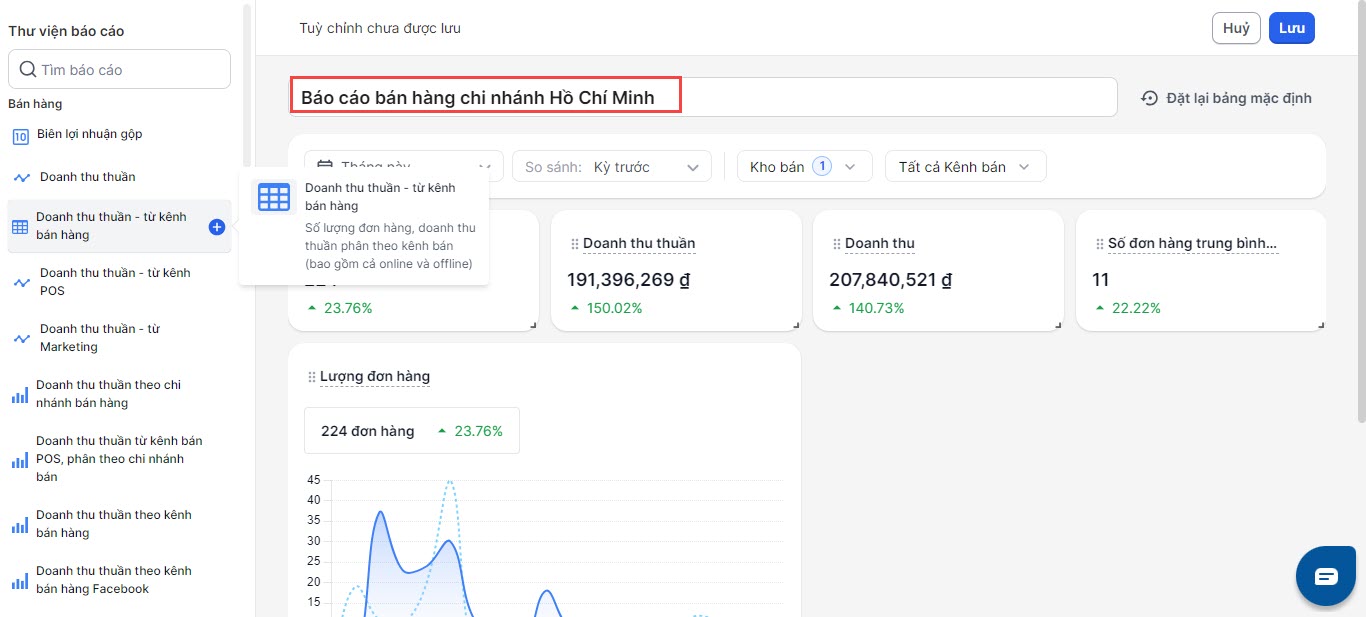The image size is (1366, 617).
Task: Click Đặt lại bảng mặc định link
Action: coord(1238,98)
